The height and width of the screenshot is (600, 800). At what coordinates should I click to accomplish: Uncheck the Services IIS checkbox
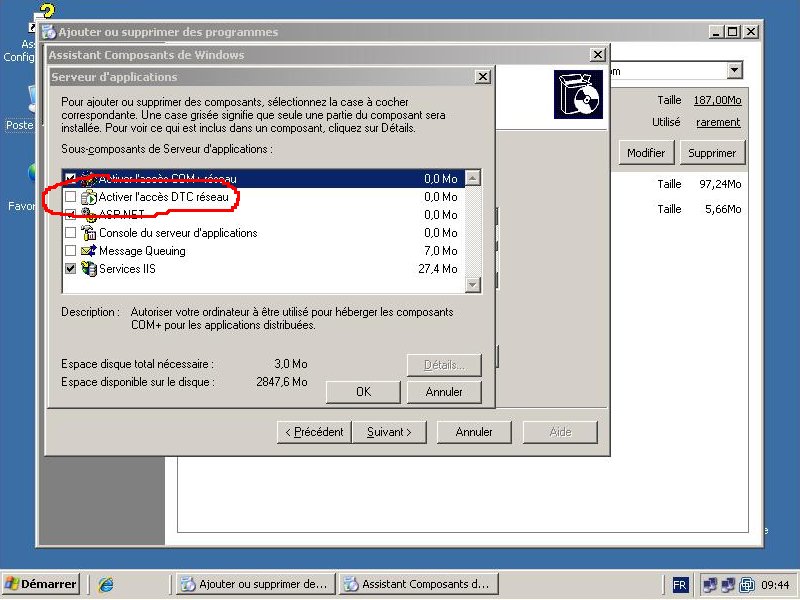click(x=70, y=269)
